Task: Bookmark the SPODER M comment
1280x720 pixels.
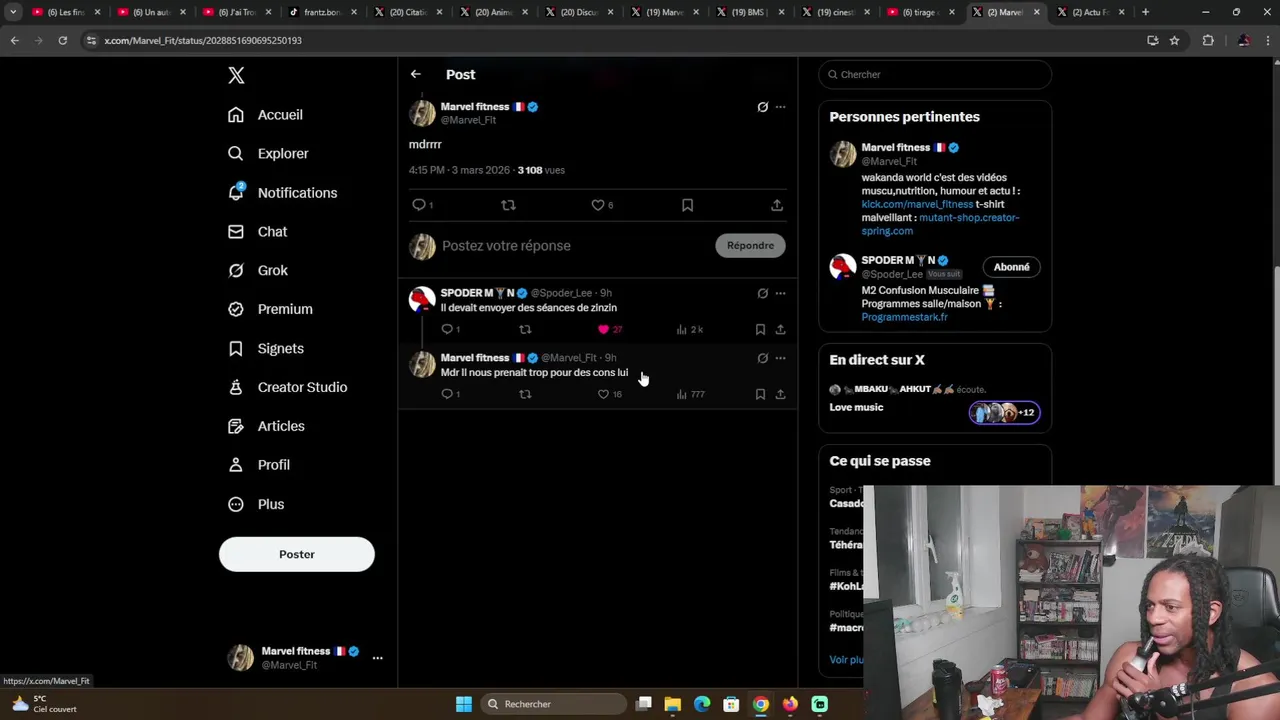Action: coord(760,329)
